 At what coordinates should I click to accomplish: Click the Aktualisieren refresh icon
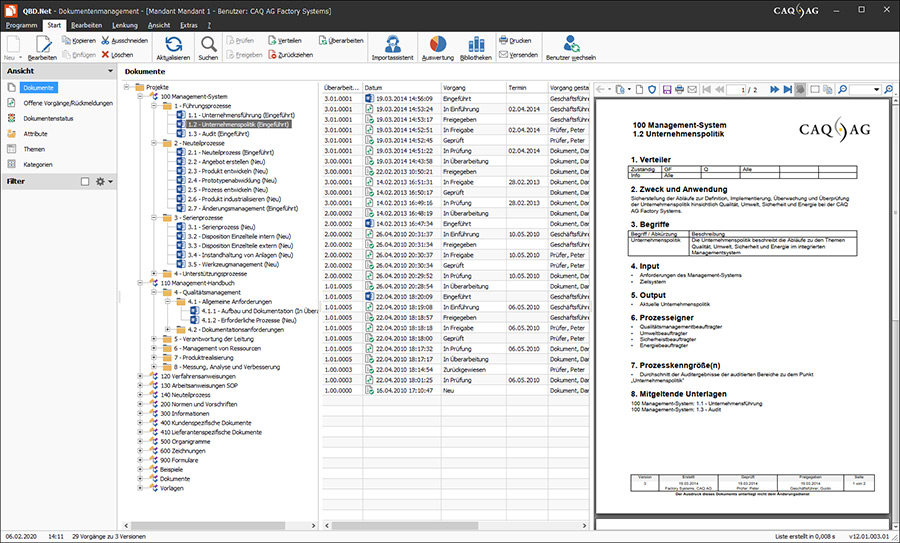172,44
